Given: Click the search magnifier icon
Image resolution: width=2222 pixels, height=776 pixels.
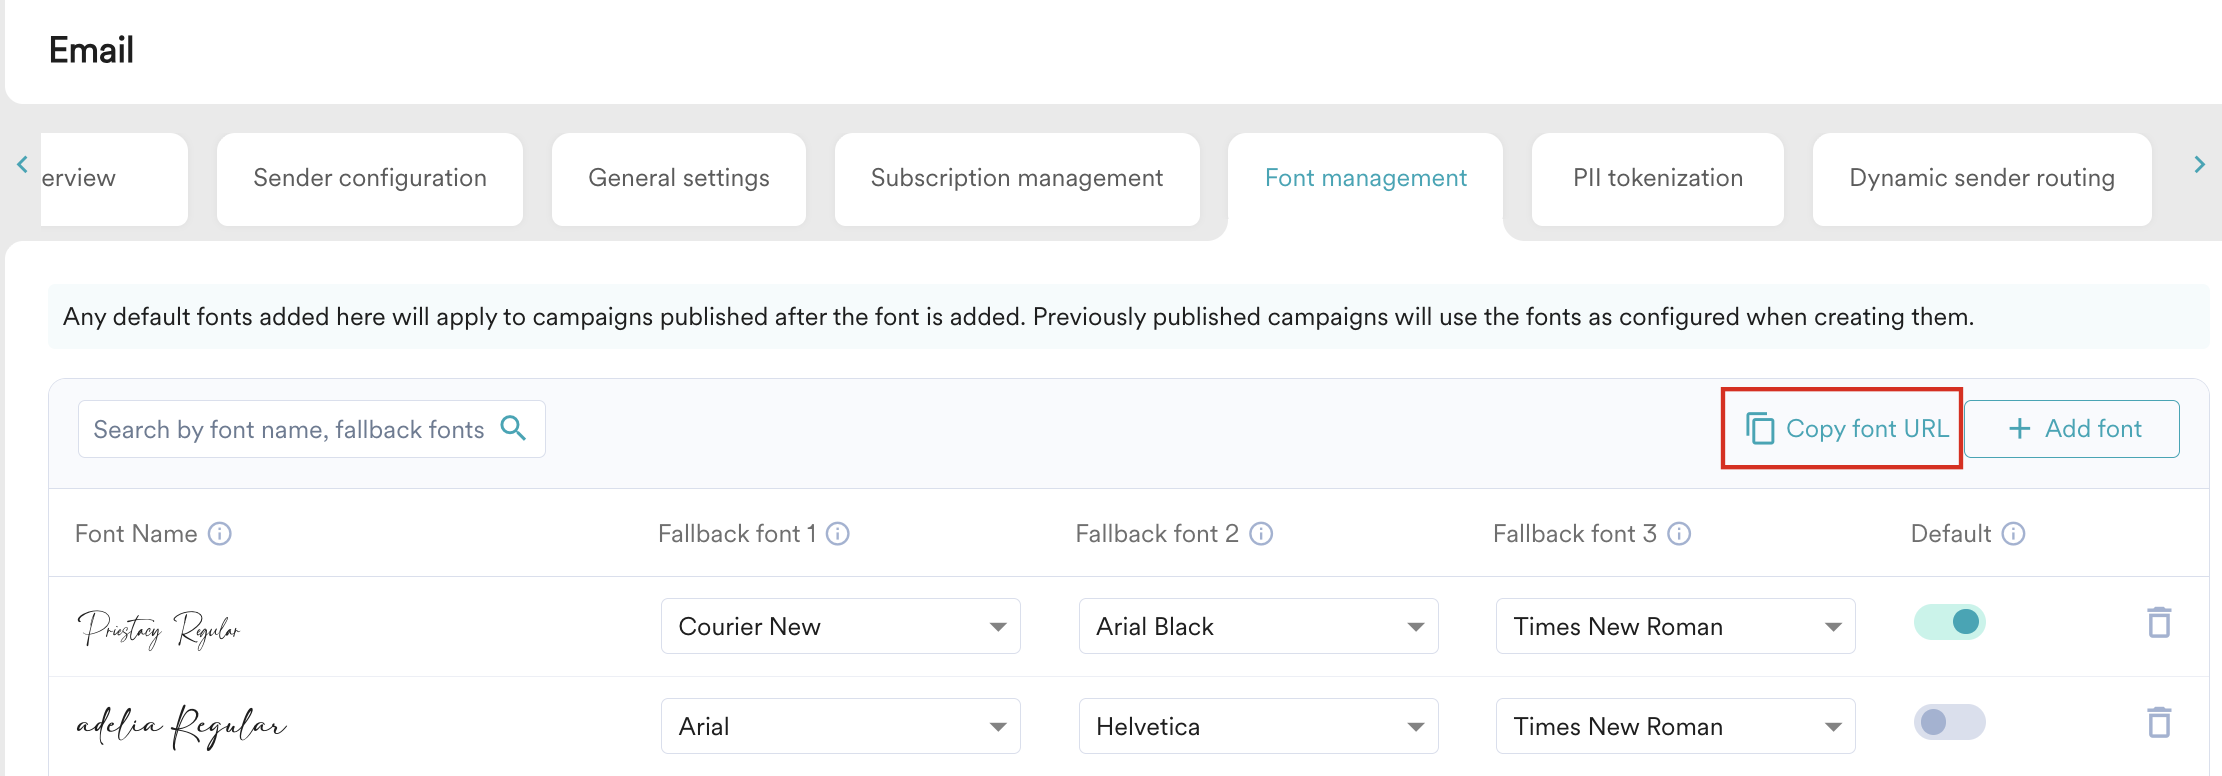Looking at the screenshot, I should 513,428.
